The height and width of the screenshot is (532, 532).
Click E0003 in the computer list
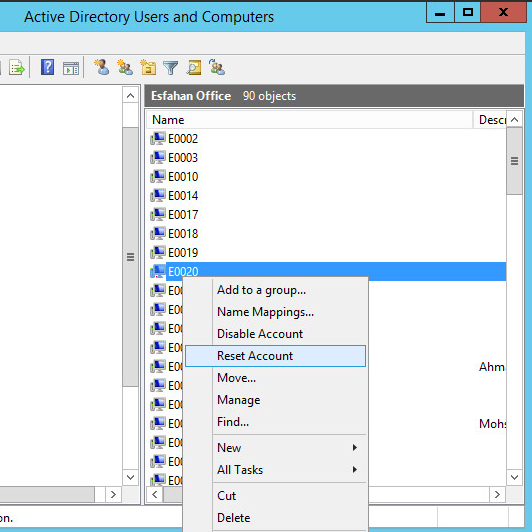pyautogui.click(x=183, y=157)
